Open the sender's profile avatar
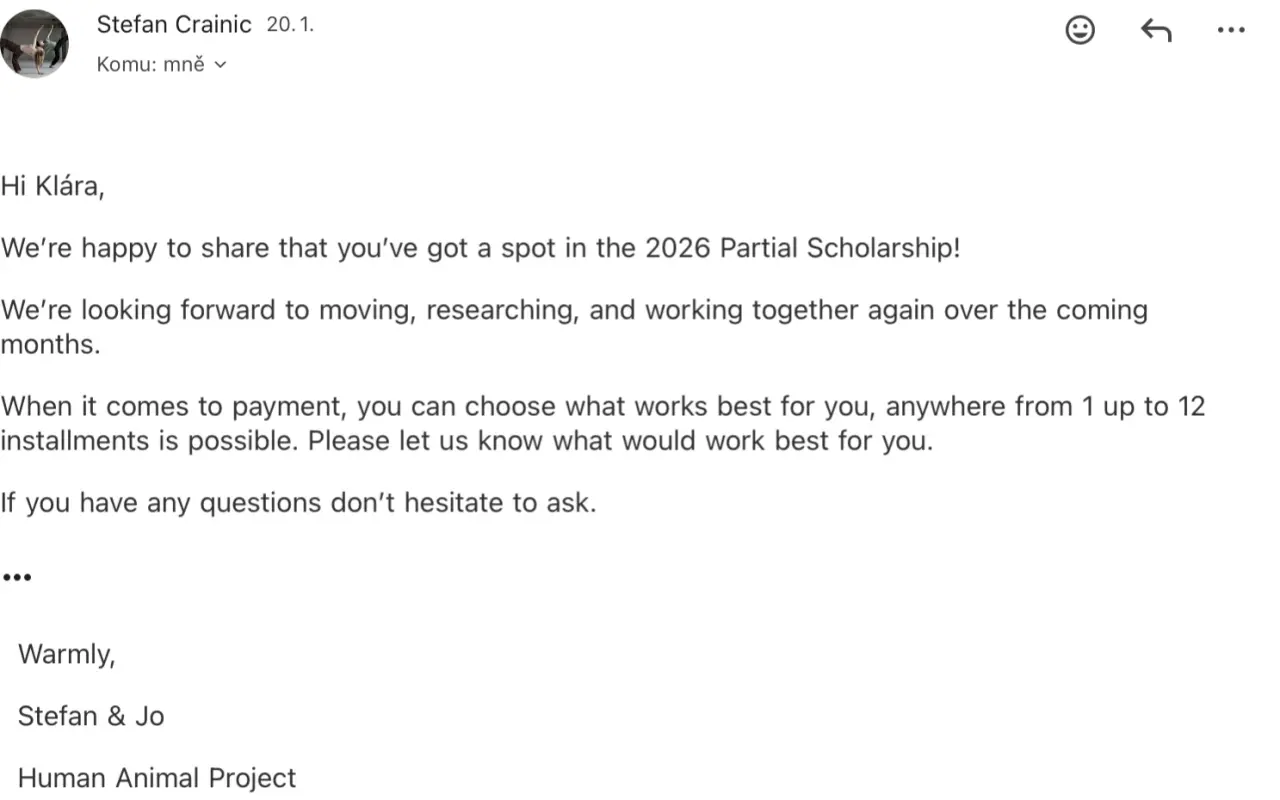1280x800 pixels. [x=35, y=43]
